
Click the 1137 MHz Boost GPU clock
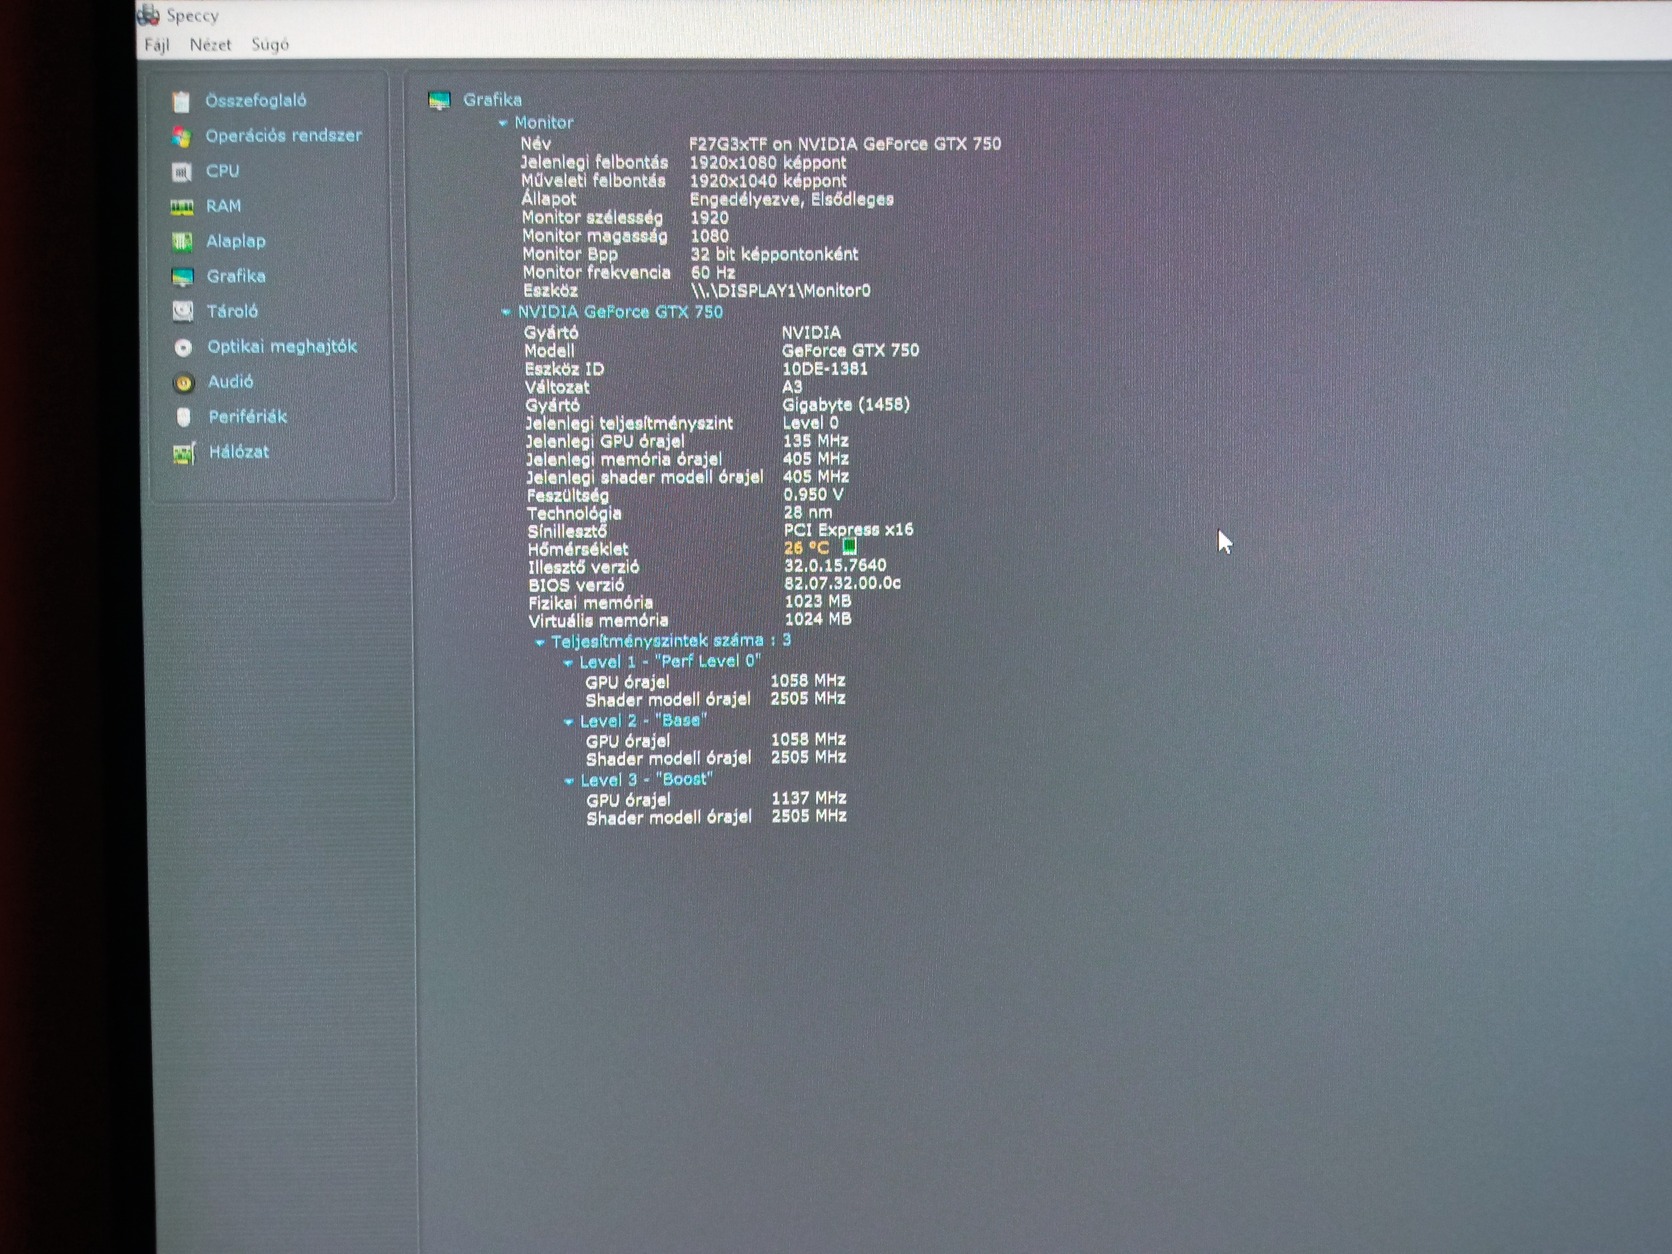click(809, 798)
